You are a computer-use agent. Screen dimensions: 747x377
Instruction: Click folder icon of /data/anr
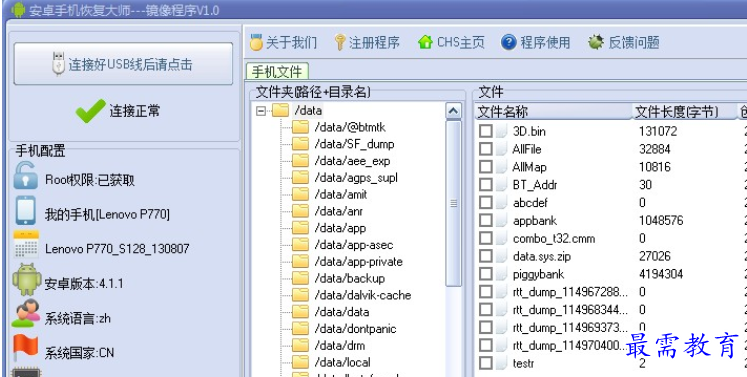(x=300, y=211)
